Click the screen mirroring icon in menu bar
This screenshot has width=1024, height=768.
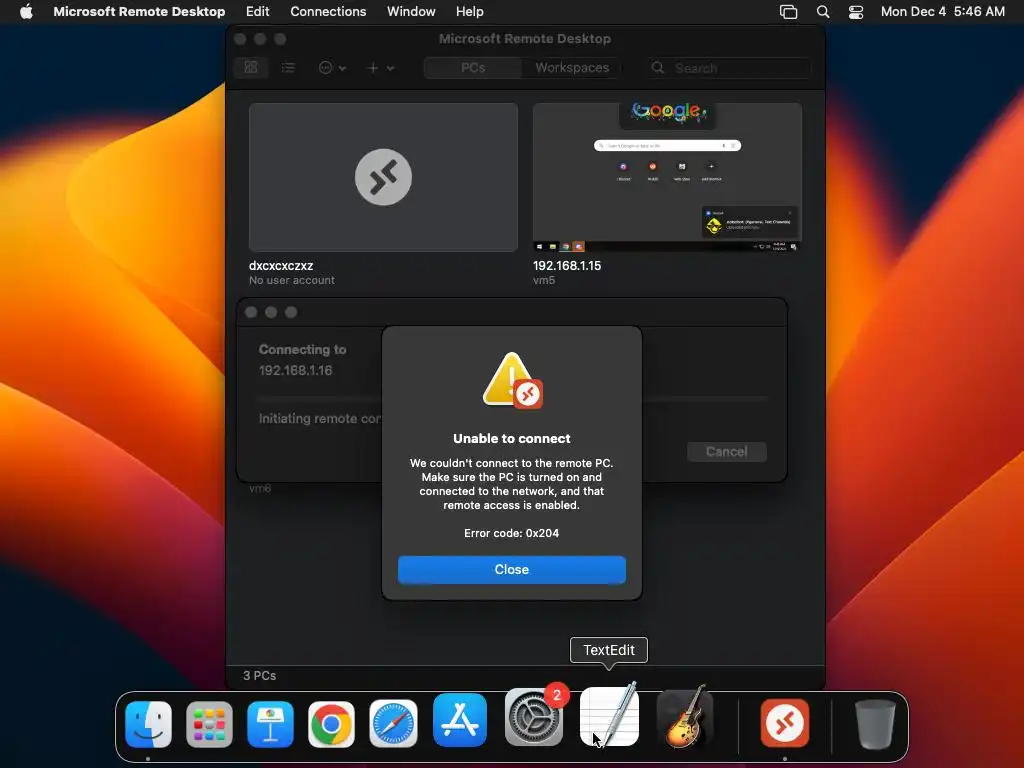[x=788, y=12]
